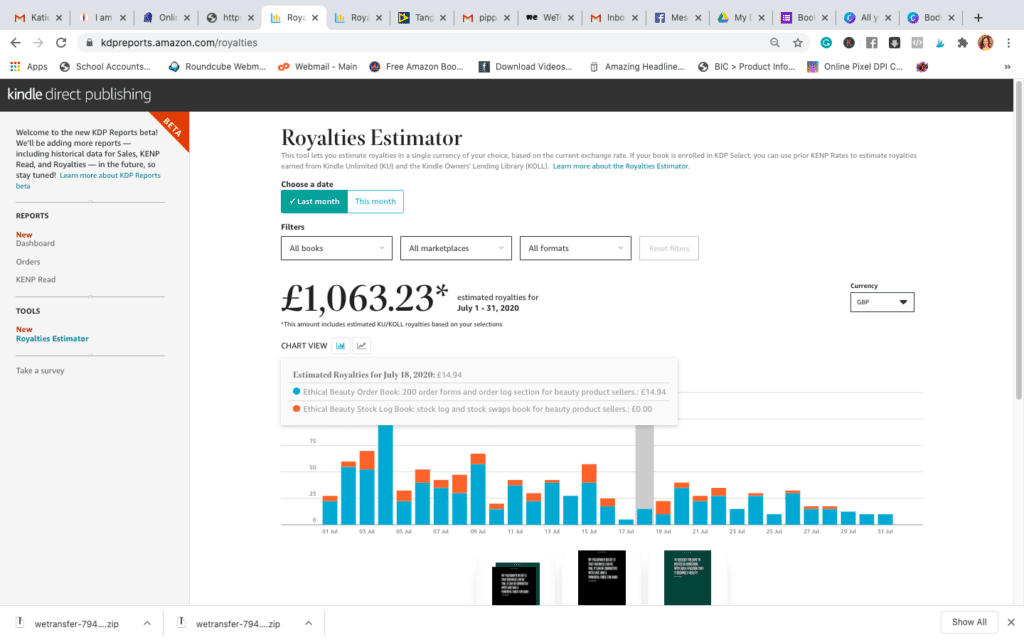Open Dashboard report in sidebar
The image size is (1024, 640).
[x=35, y=243]
